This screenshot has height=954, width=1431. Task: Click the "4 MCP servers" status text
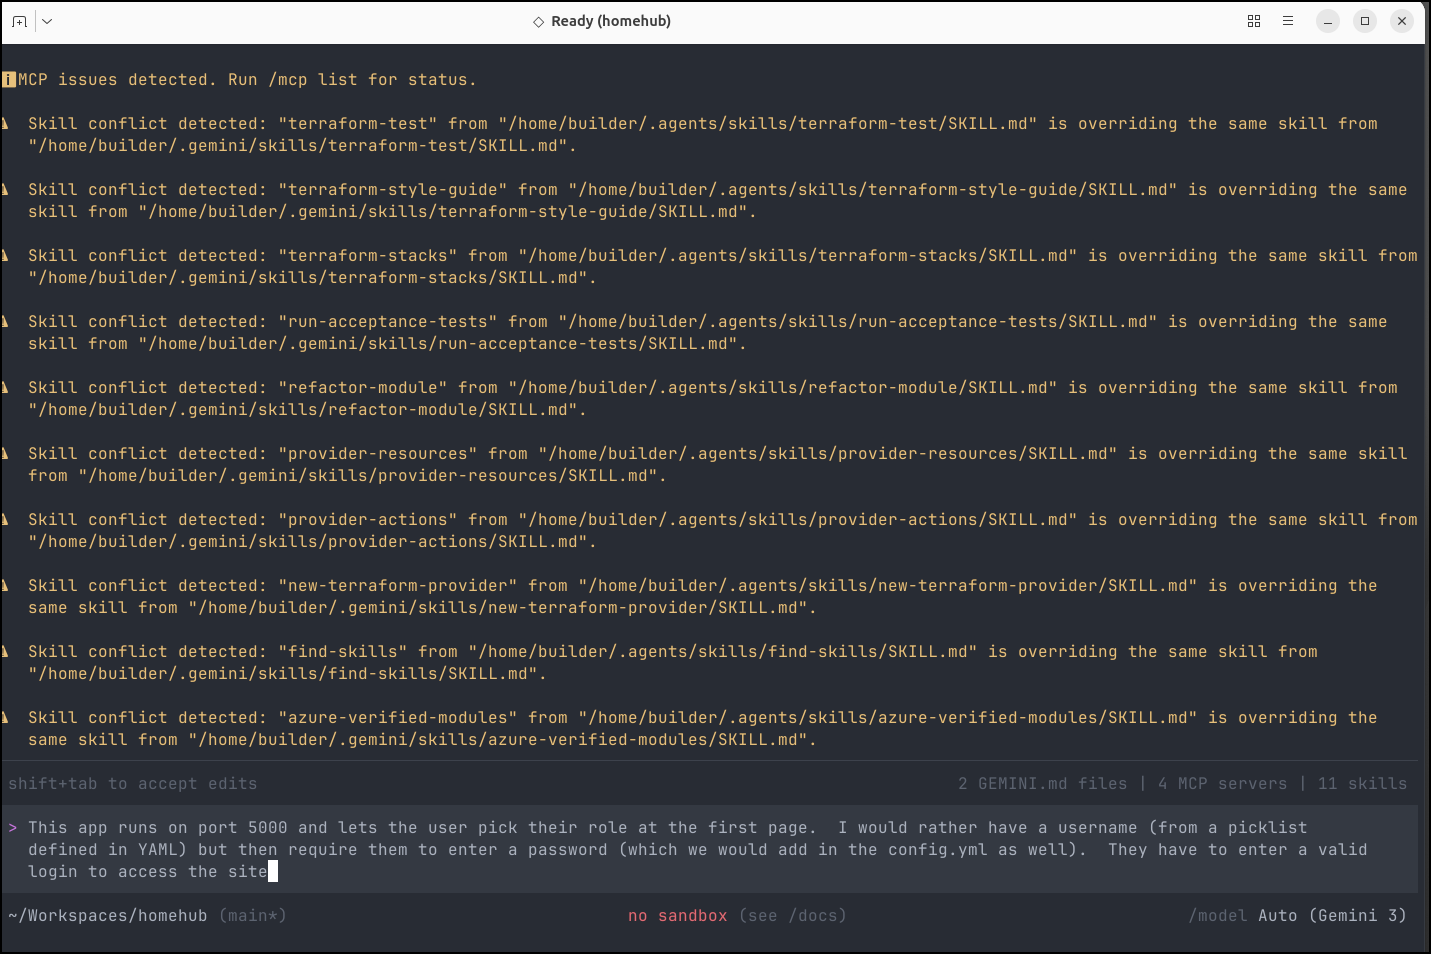(x=1222, y=784)
